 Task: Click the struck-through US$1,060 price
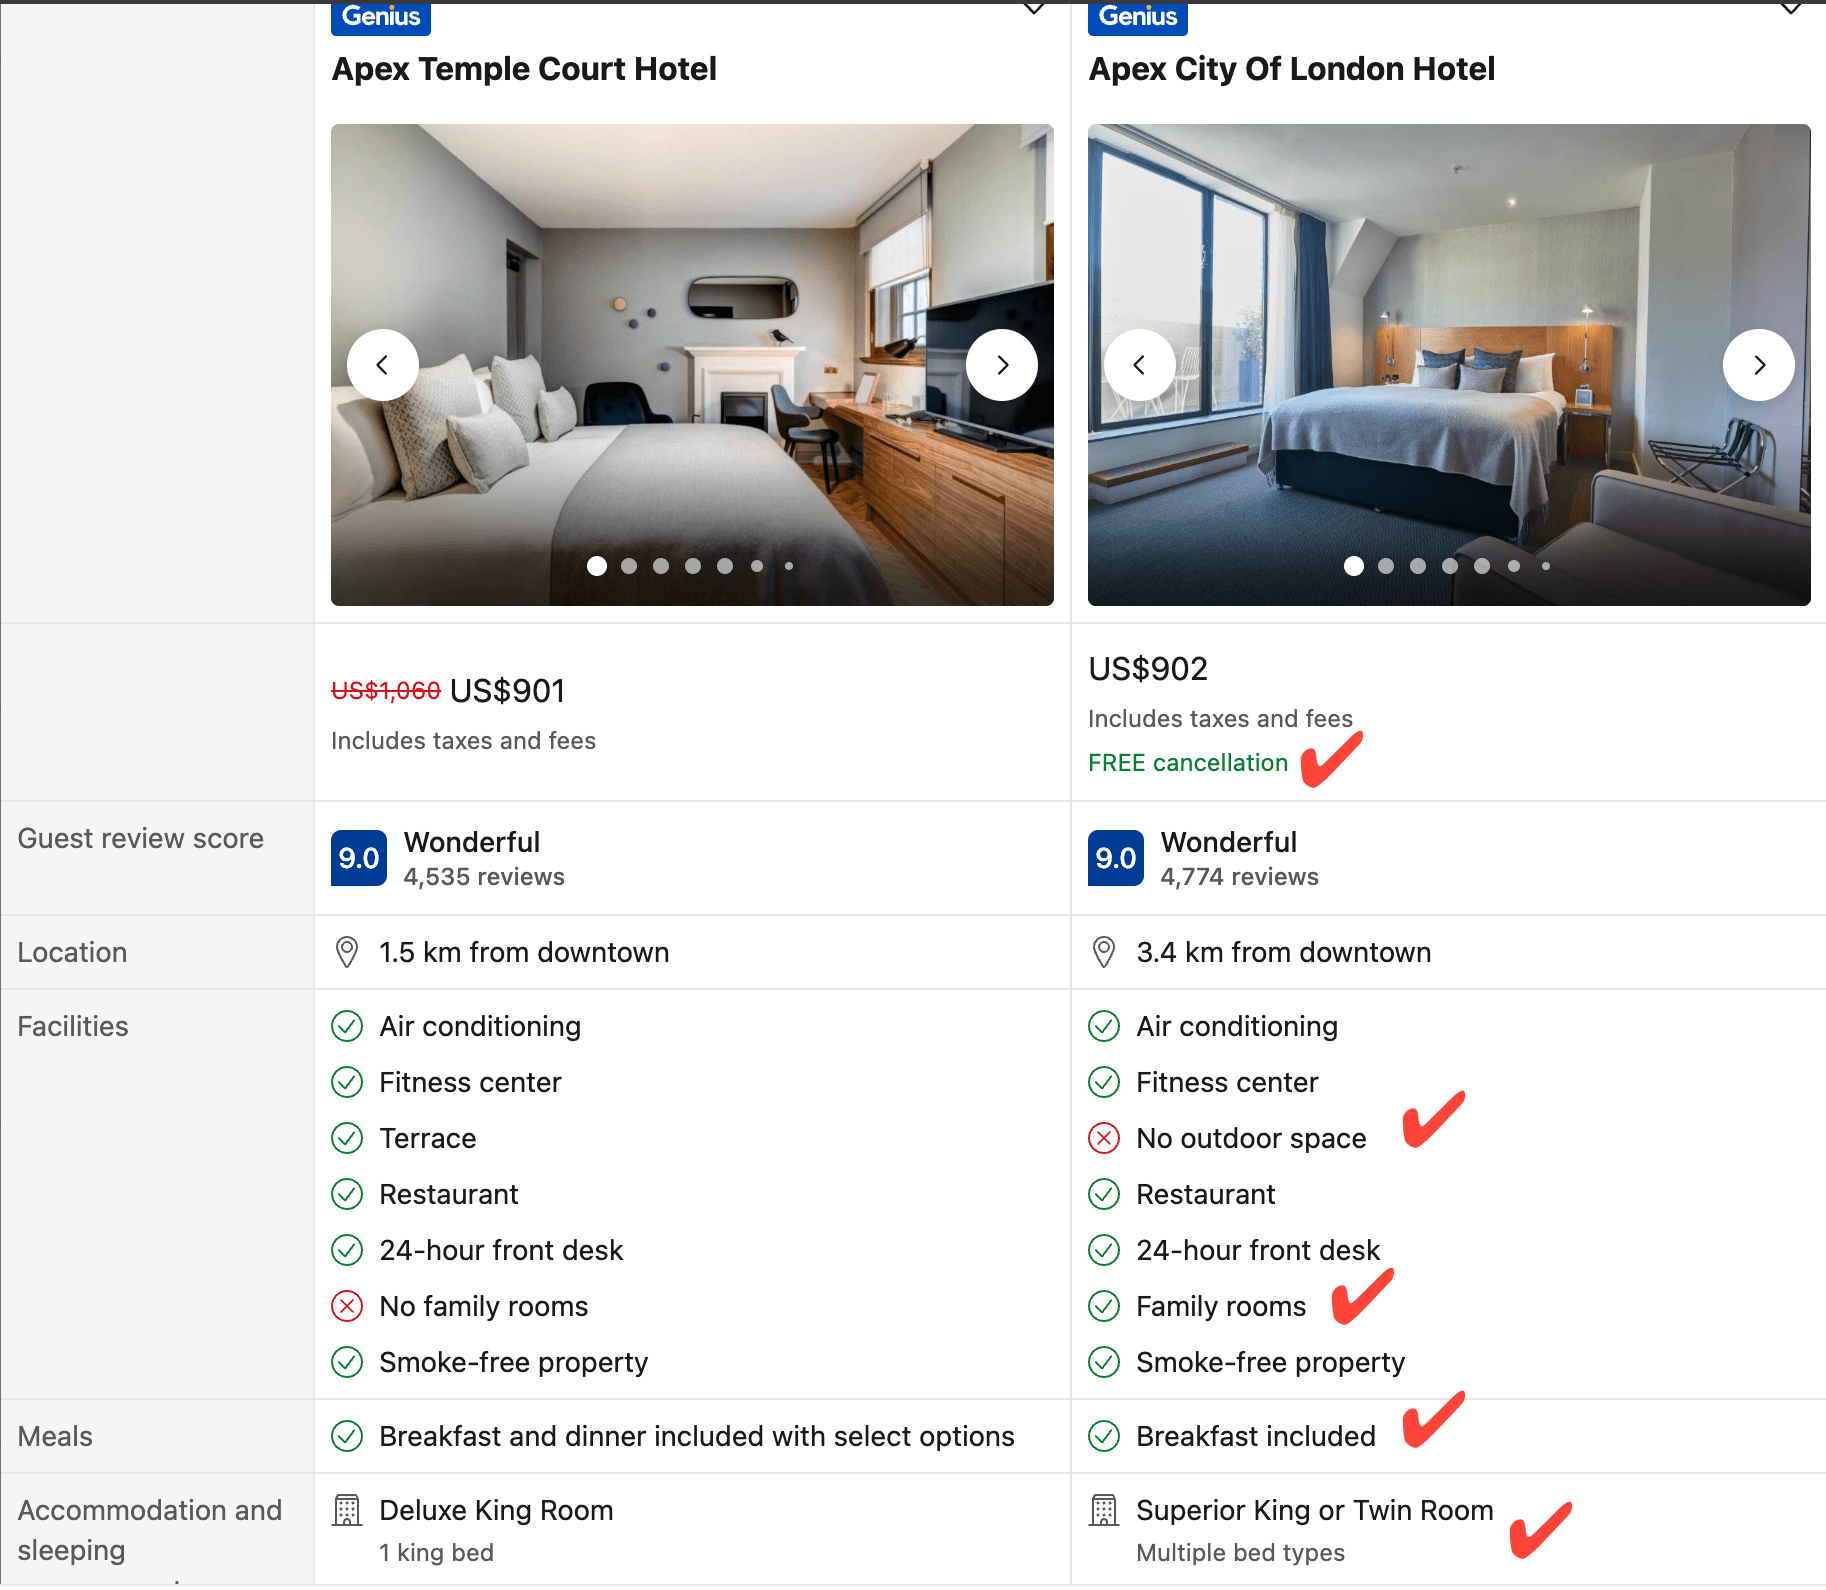tap(386, 691)
